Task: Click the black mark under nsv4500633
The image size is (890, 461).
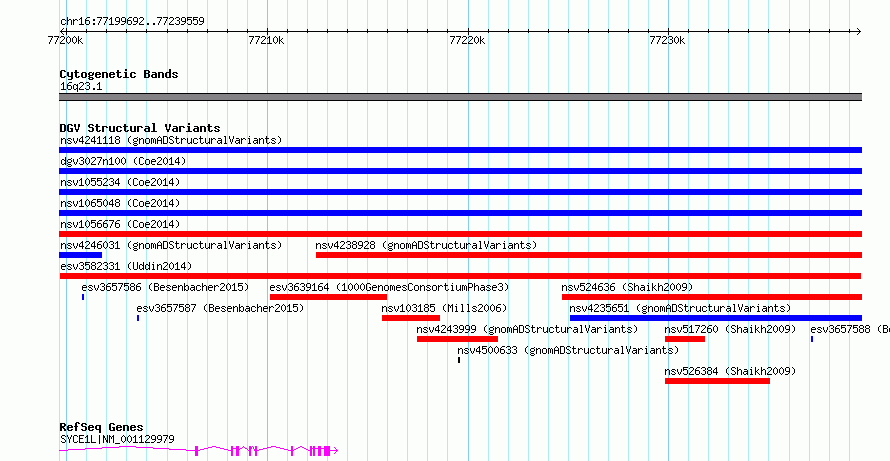Action: click(x=459, y=360)
